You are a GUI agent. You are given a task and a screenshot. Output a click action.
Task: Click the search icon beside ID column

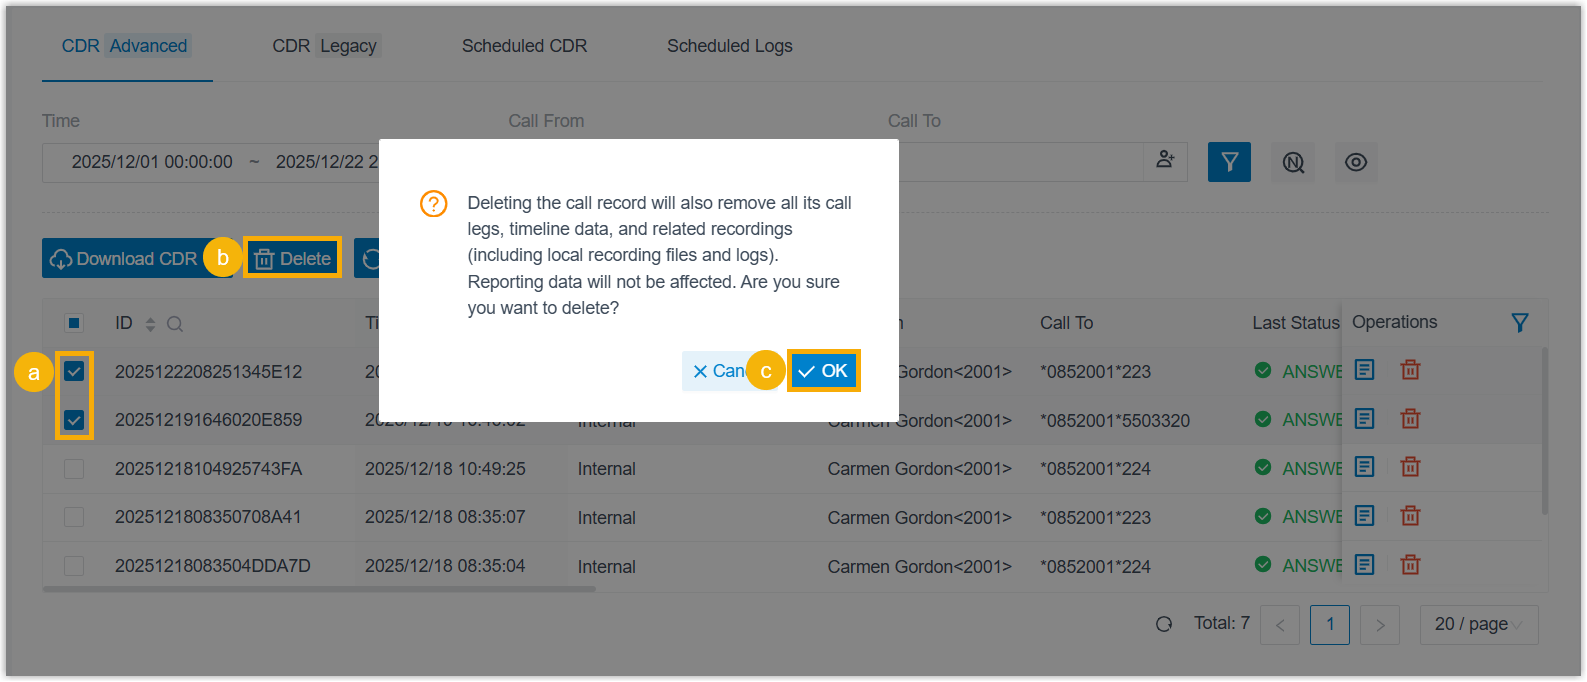coord(175,324)
